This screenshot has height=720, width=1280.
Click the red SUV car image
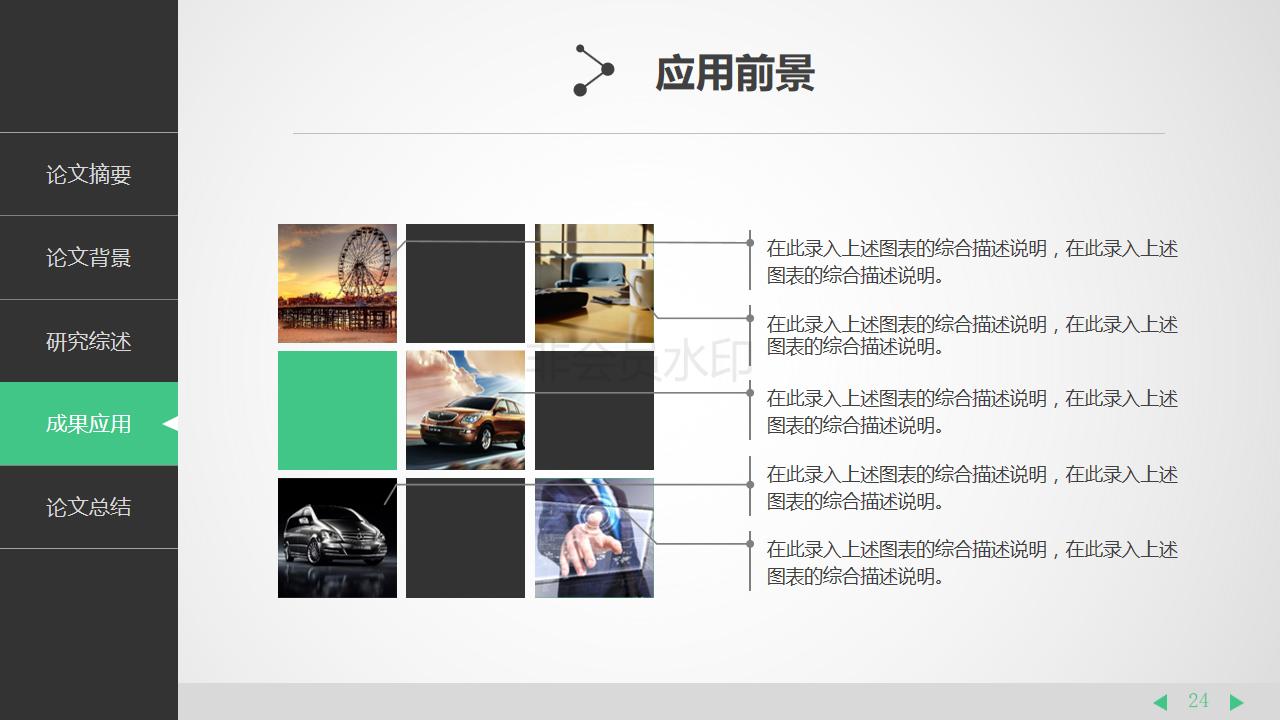point(465,410)
